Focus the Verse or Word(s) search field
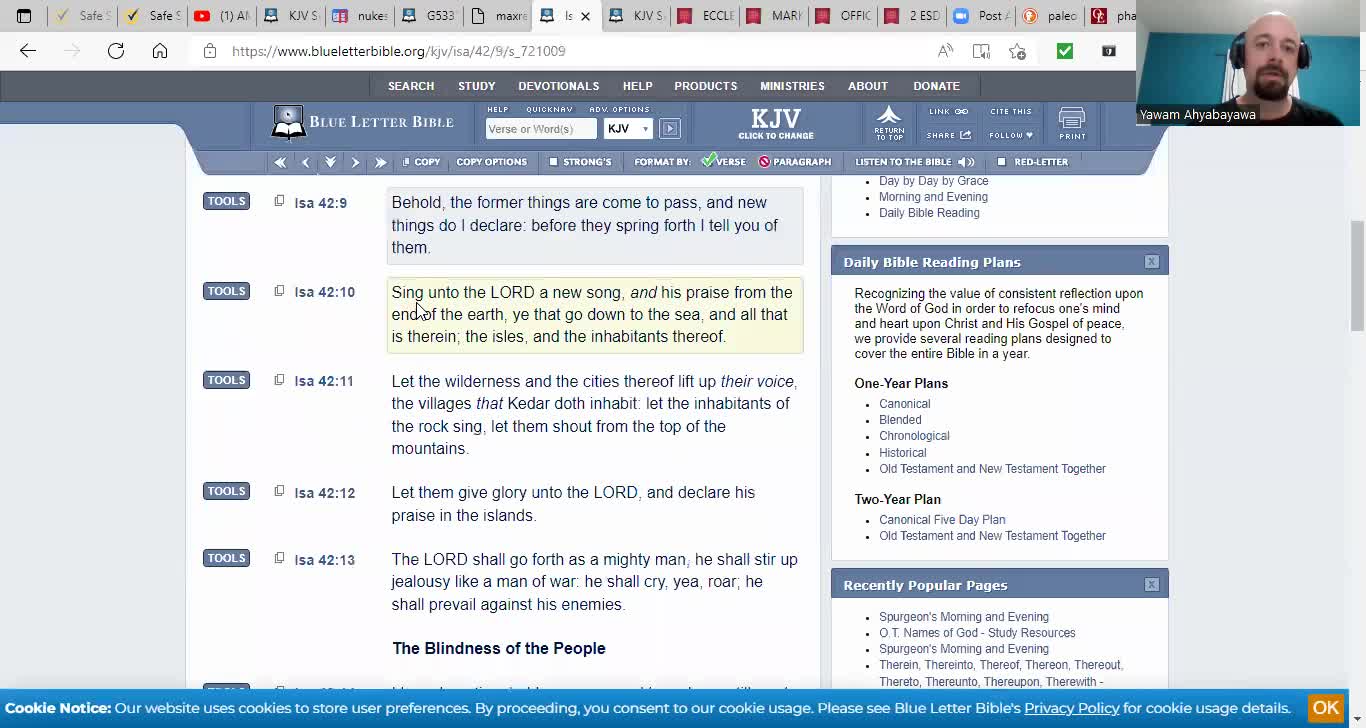This screenshot has height=728, width=1366. pyautogui.click(x=541, y=129)
